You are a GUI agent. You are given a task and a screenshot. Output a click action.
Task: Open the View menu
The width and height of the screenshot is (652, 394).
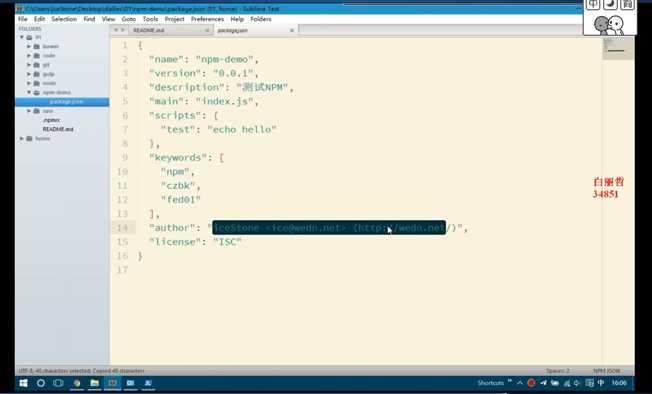[x=108, y=19]
